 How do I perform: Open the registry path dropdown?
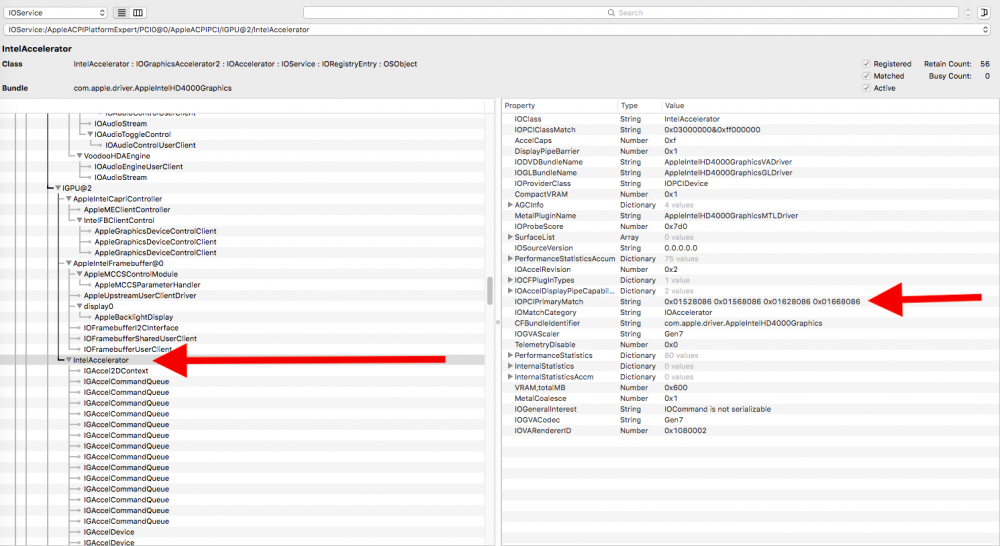pos(498,29)
